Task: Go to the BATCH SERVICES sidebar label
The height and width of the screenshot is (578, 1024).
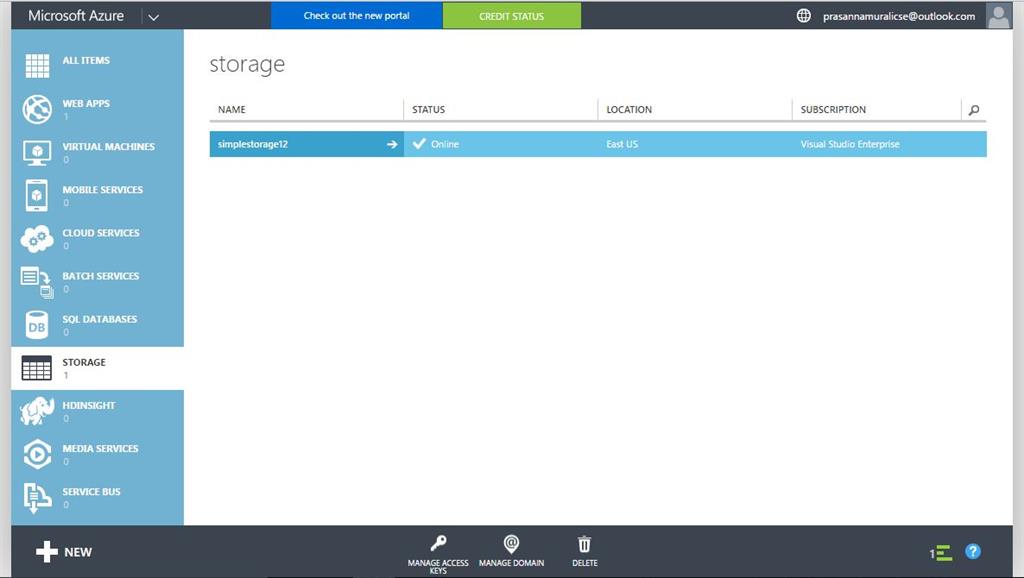Action: click(101, 276)
